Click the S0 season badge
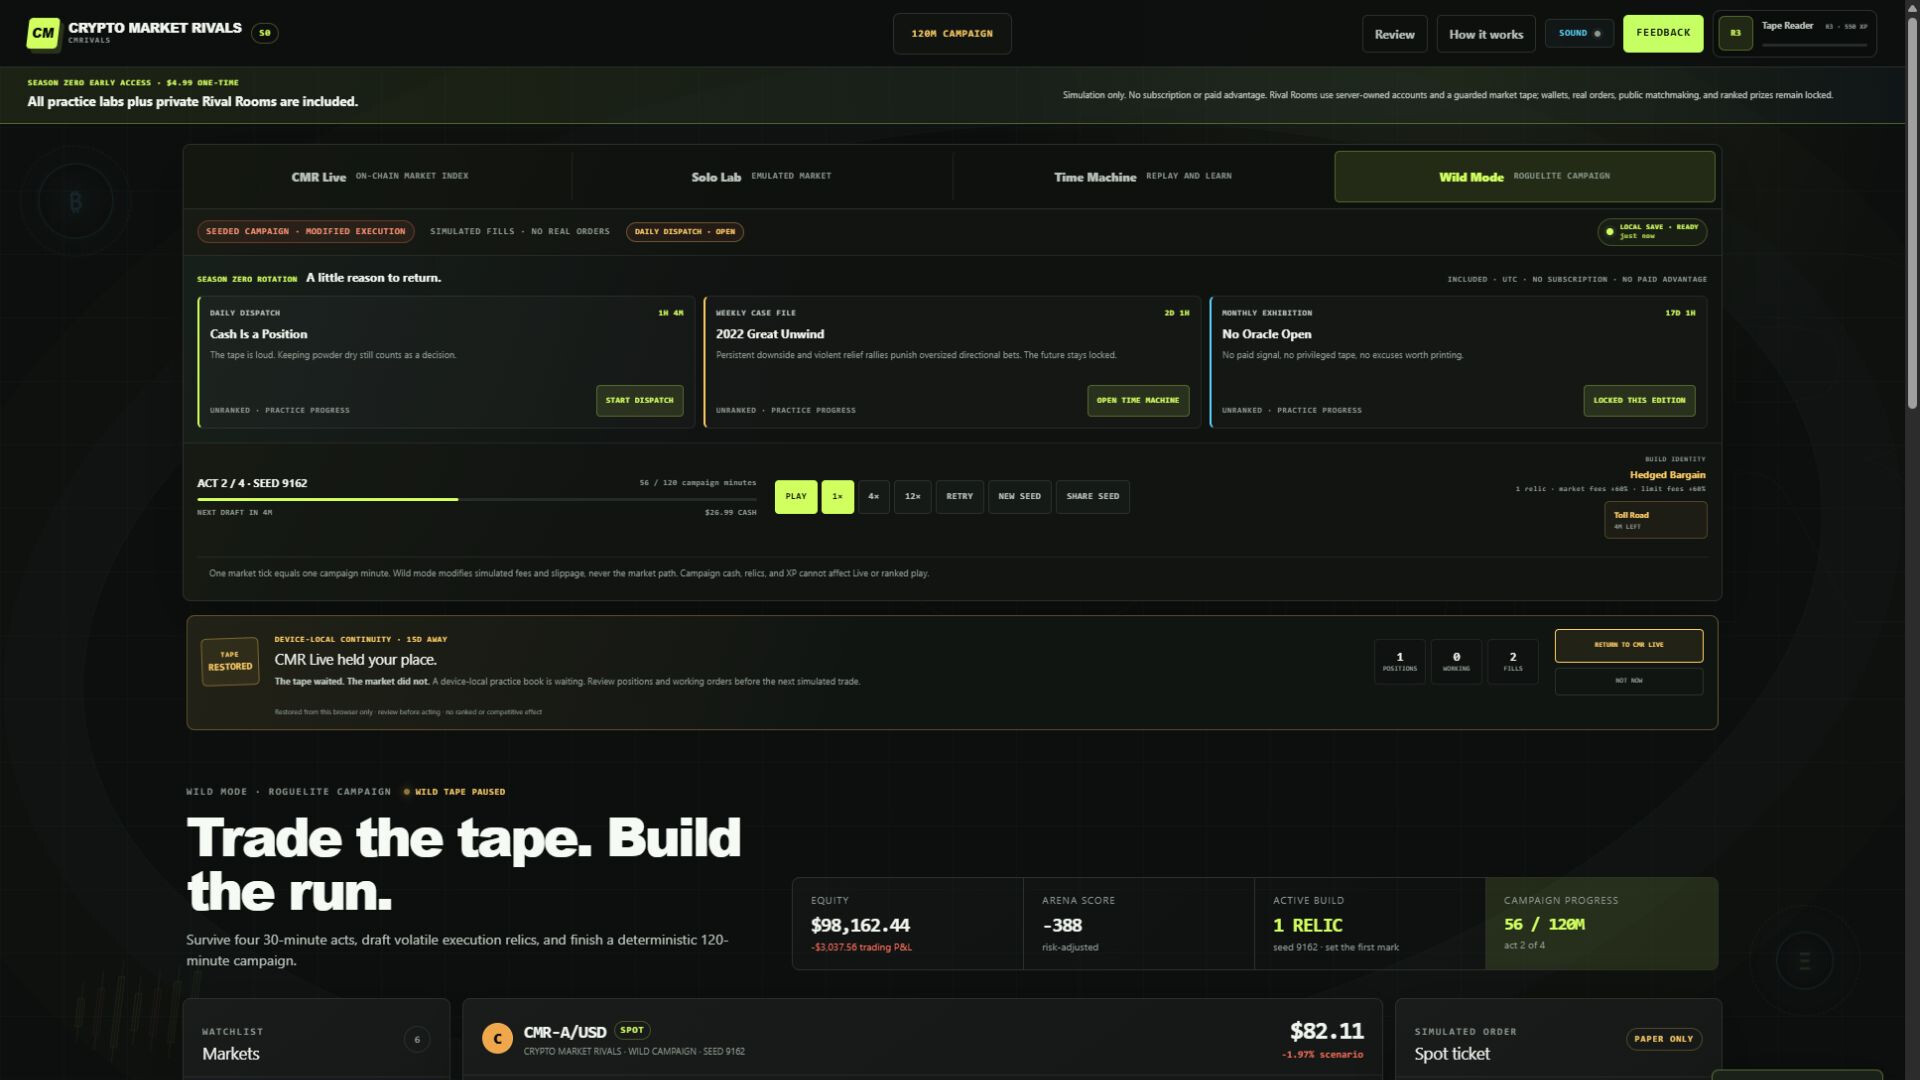 point(265,33)
